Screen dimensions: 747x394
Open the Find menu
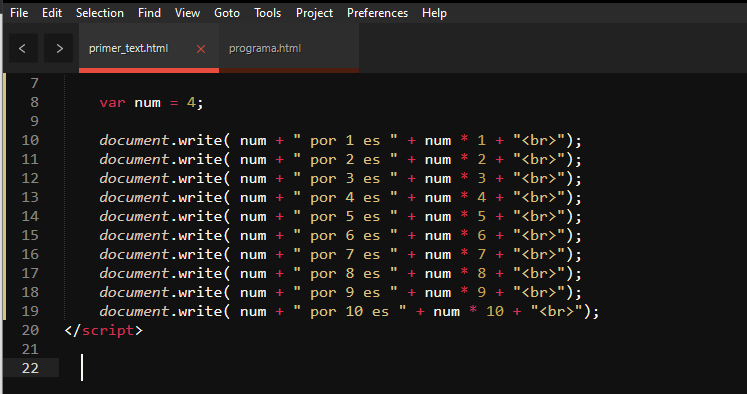[150, 13]
